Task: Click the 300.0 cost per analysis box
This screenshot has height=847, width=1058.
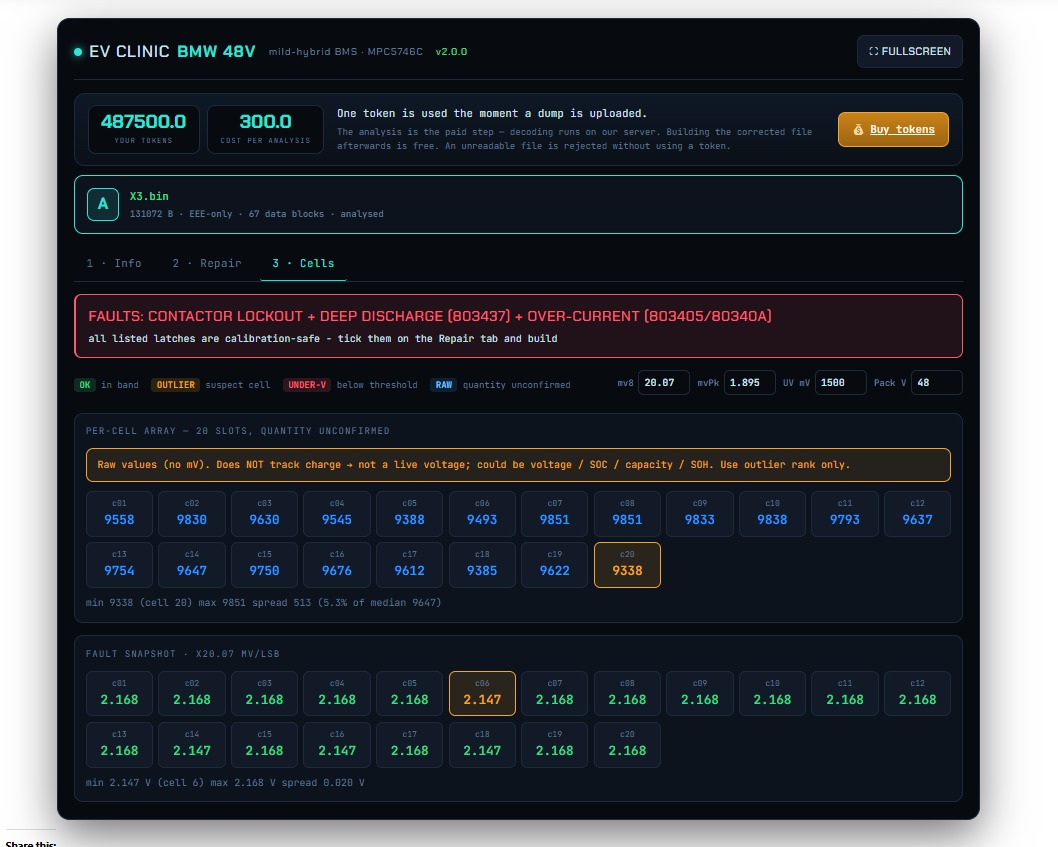Action: (x=265, y=129)
